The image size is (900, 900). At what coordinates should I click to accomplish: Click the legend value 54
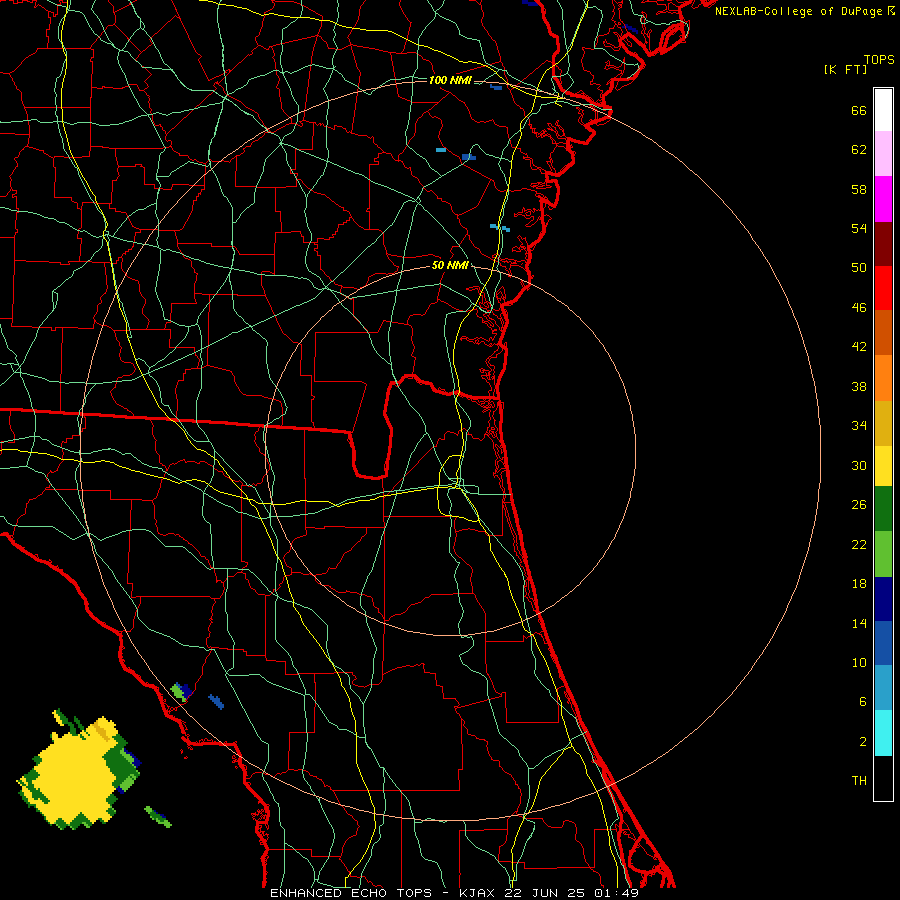(859, 228)
